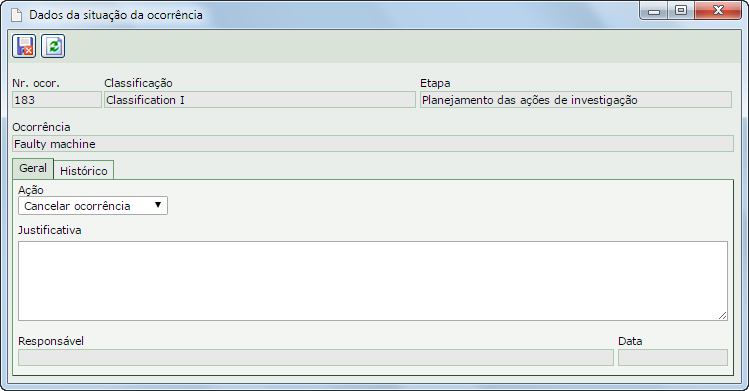
Task: Click the green refresh arrows icon
Action: click(53, 46)
